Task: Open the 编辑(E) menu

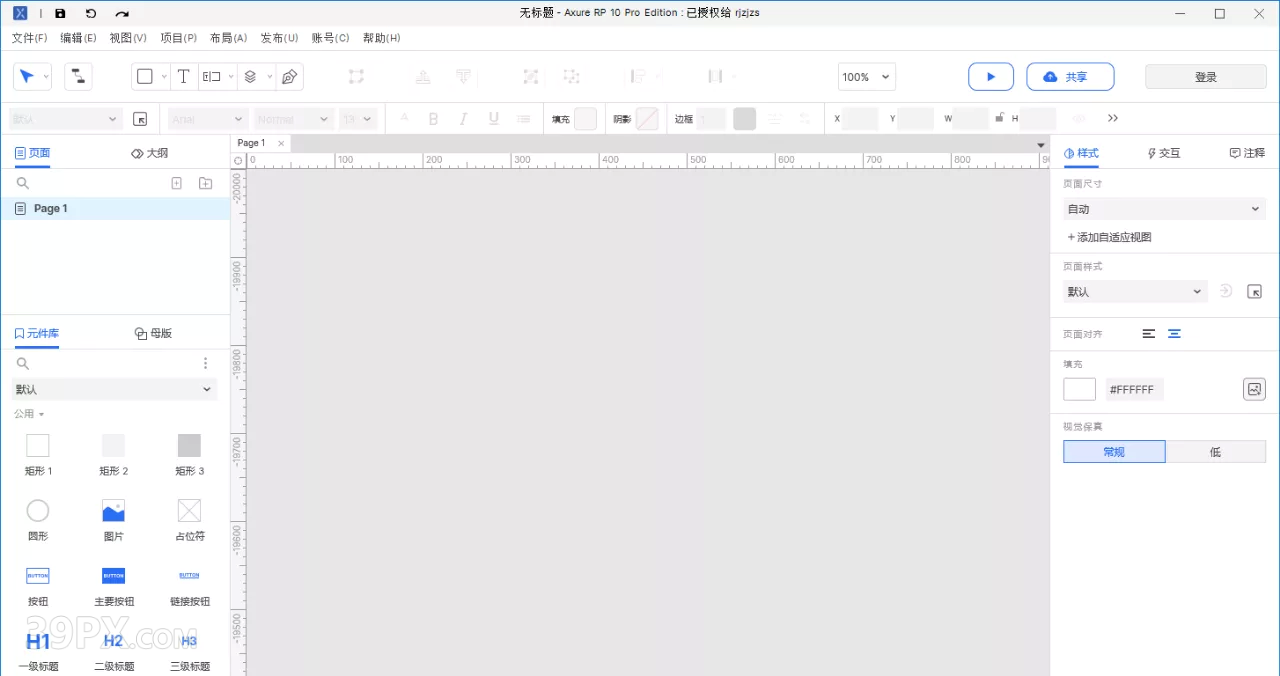Action: pos(78,38)
